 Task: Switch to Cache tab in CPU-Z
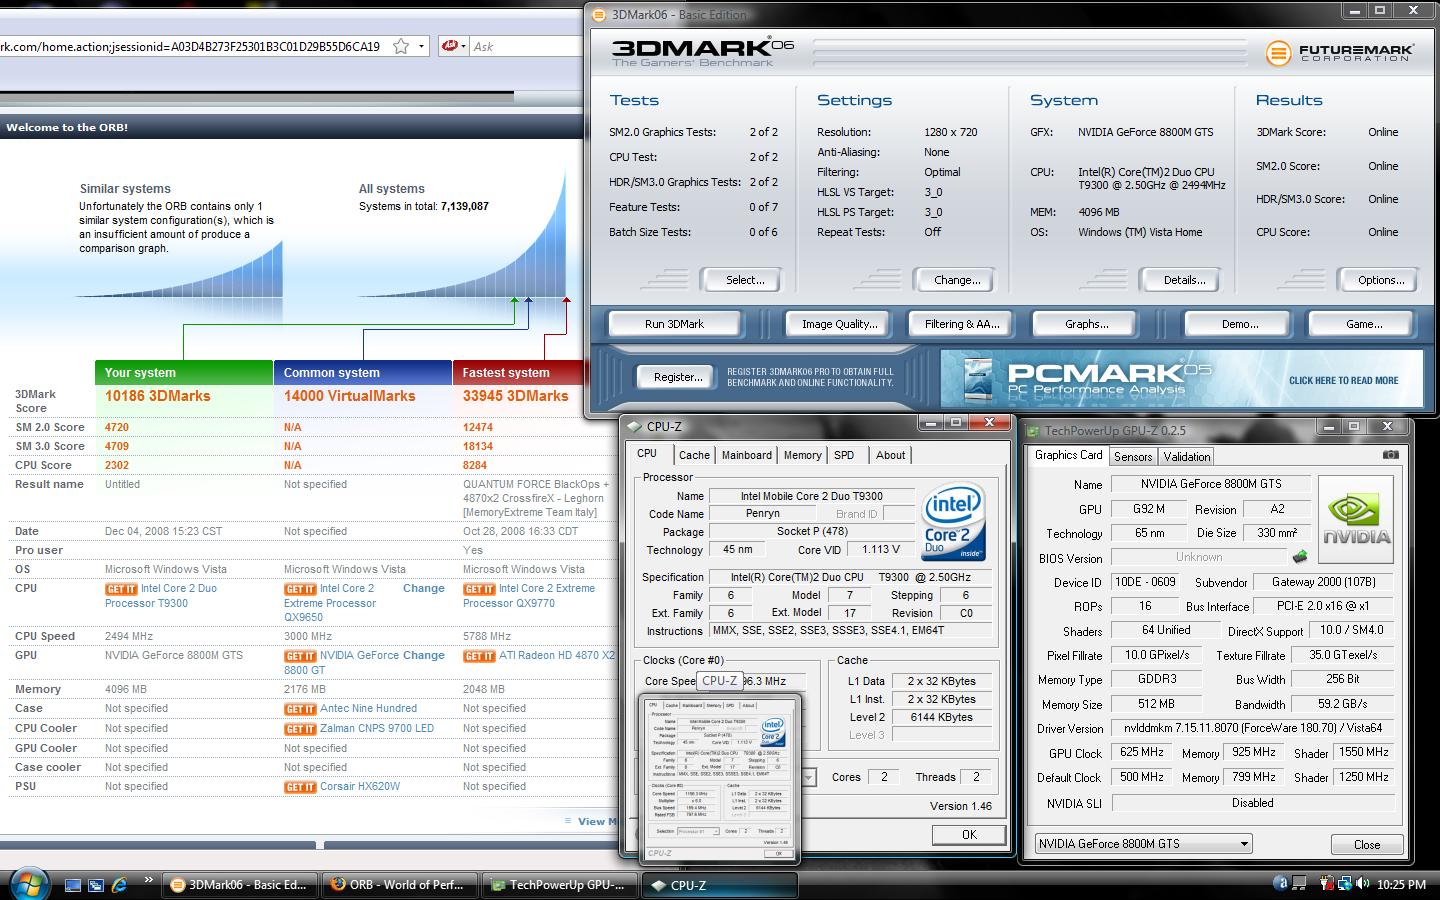pos(694,455)
